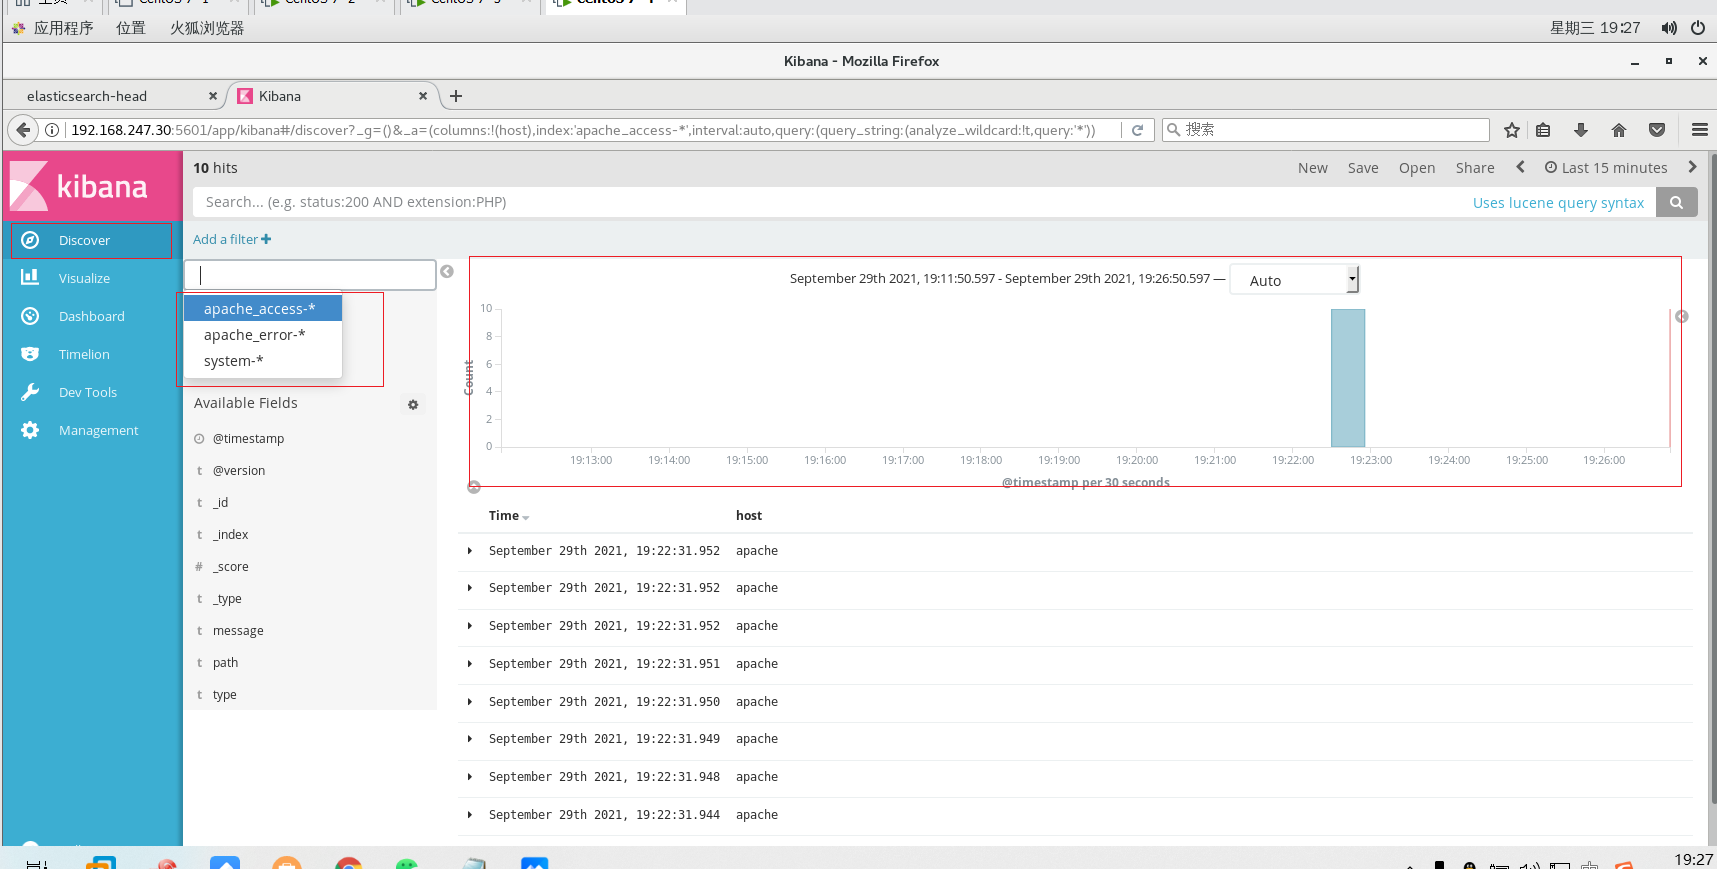Open the Last 15 minutes time picker
The width and height of the screenshot is (1717, 869).
point(1606,168)
